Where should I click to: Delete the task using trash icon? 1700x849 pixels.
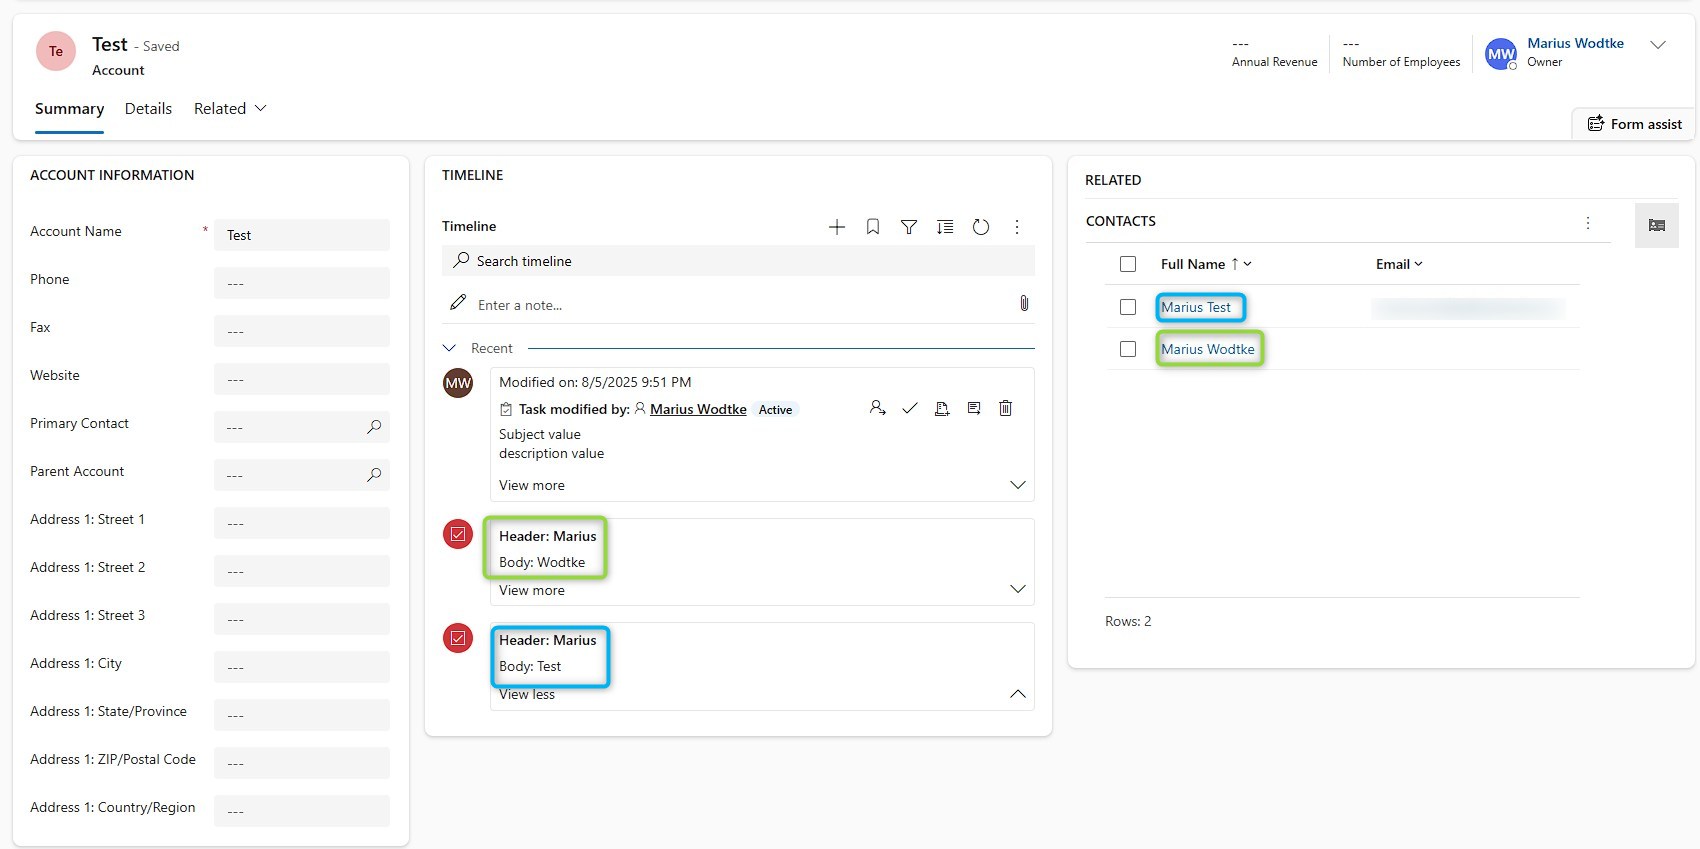(1006, 408)
